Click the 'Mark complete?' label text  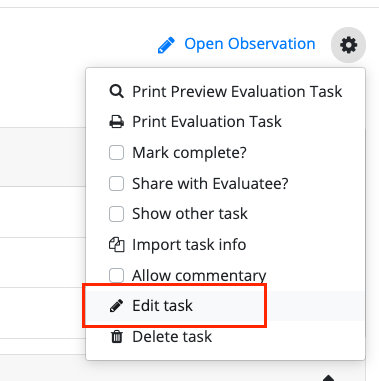coord(189,153)
